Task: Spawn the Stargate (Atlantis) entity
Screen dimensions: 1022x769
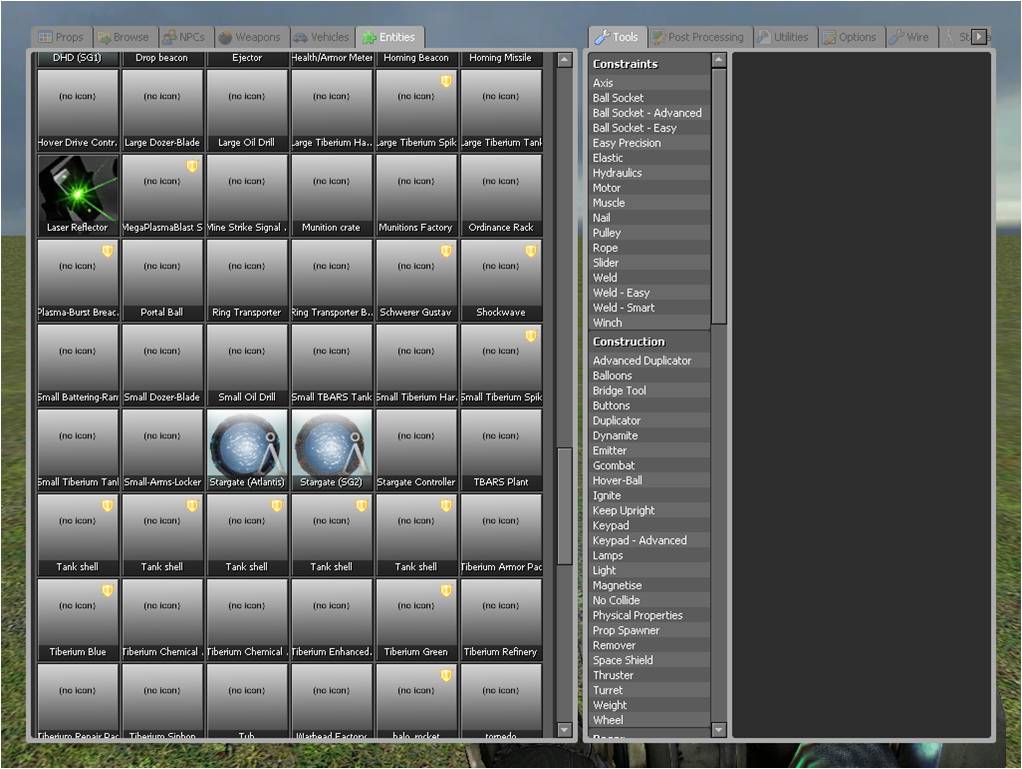Action: 247,448
